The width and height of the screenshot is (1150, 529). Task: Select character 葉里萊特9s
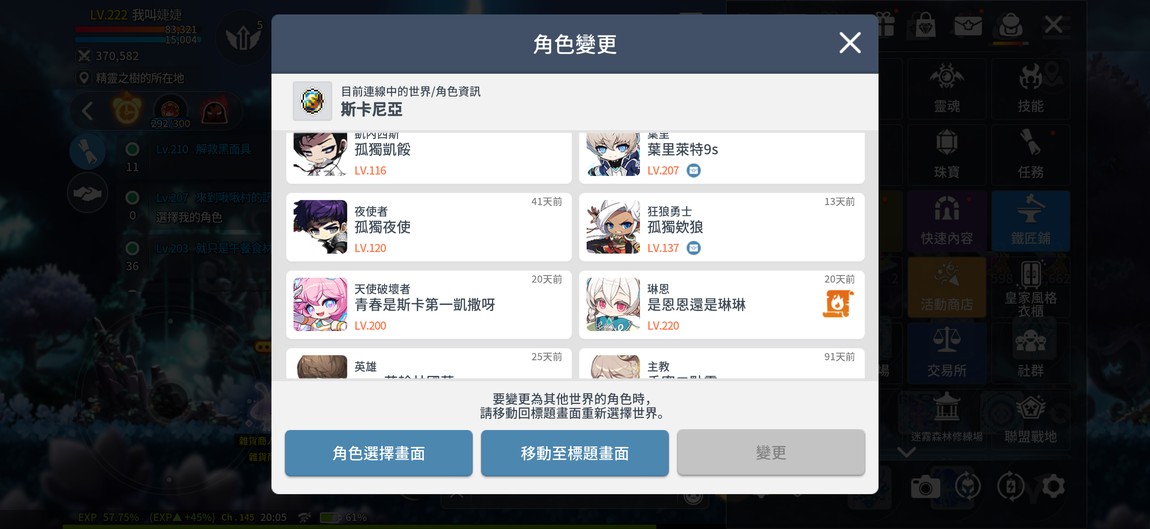click(722, 157)
